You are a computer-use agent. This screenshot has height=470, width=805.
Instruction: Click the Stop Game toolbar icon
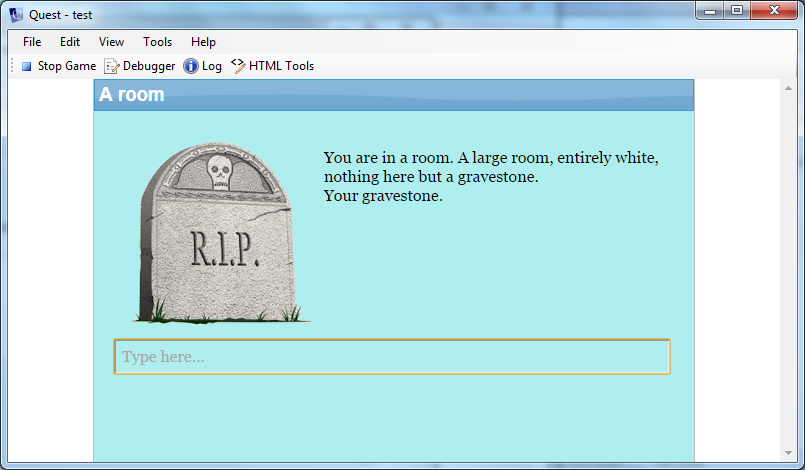27,66
